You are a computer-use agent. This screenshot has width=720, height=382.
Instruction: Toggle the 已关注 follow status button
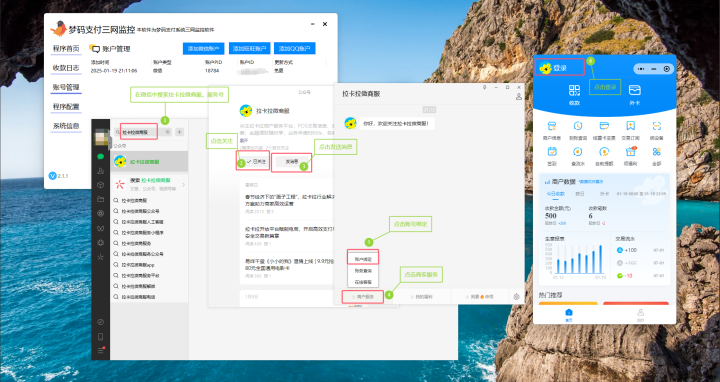coord(253,161)
